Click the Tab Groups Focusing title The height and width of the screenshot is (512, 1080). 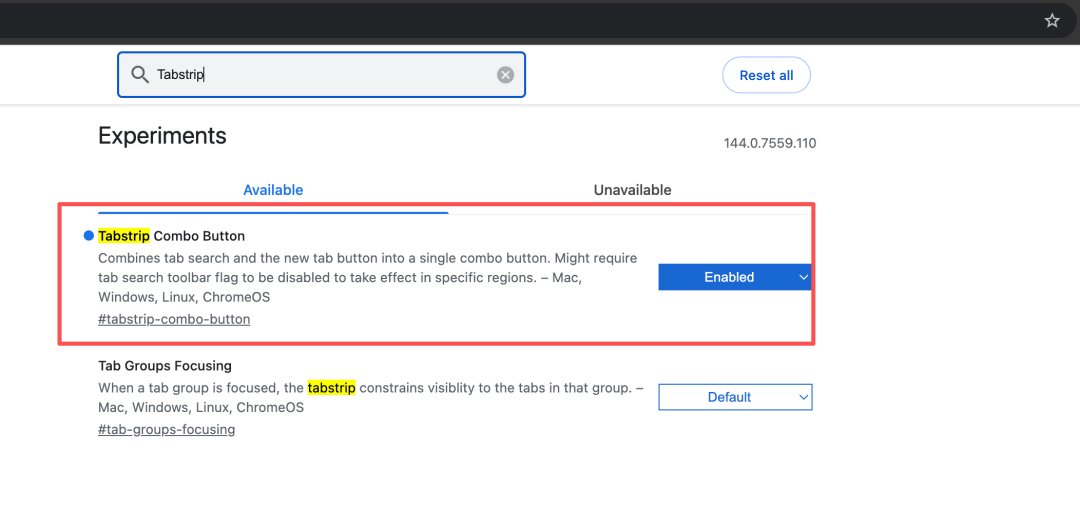click(165, 366)
